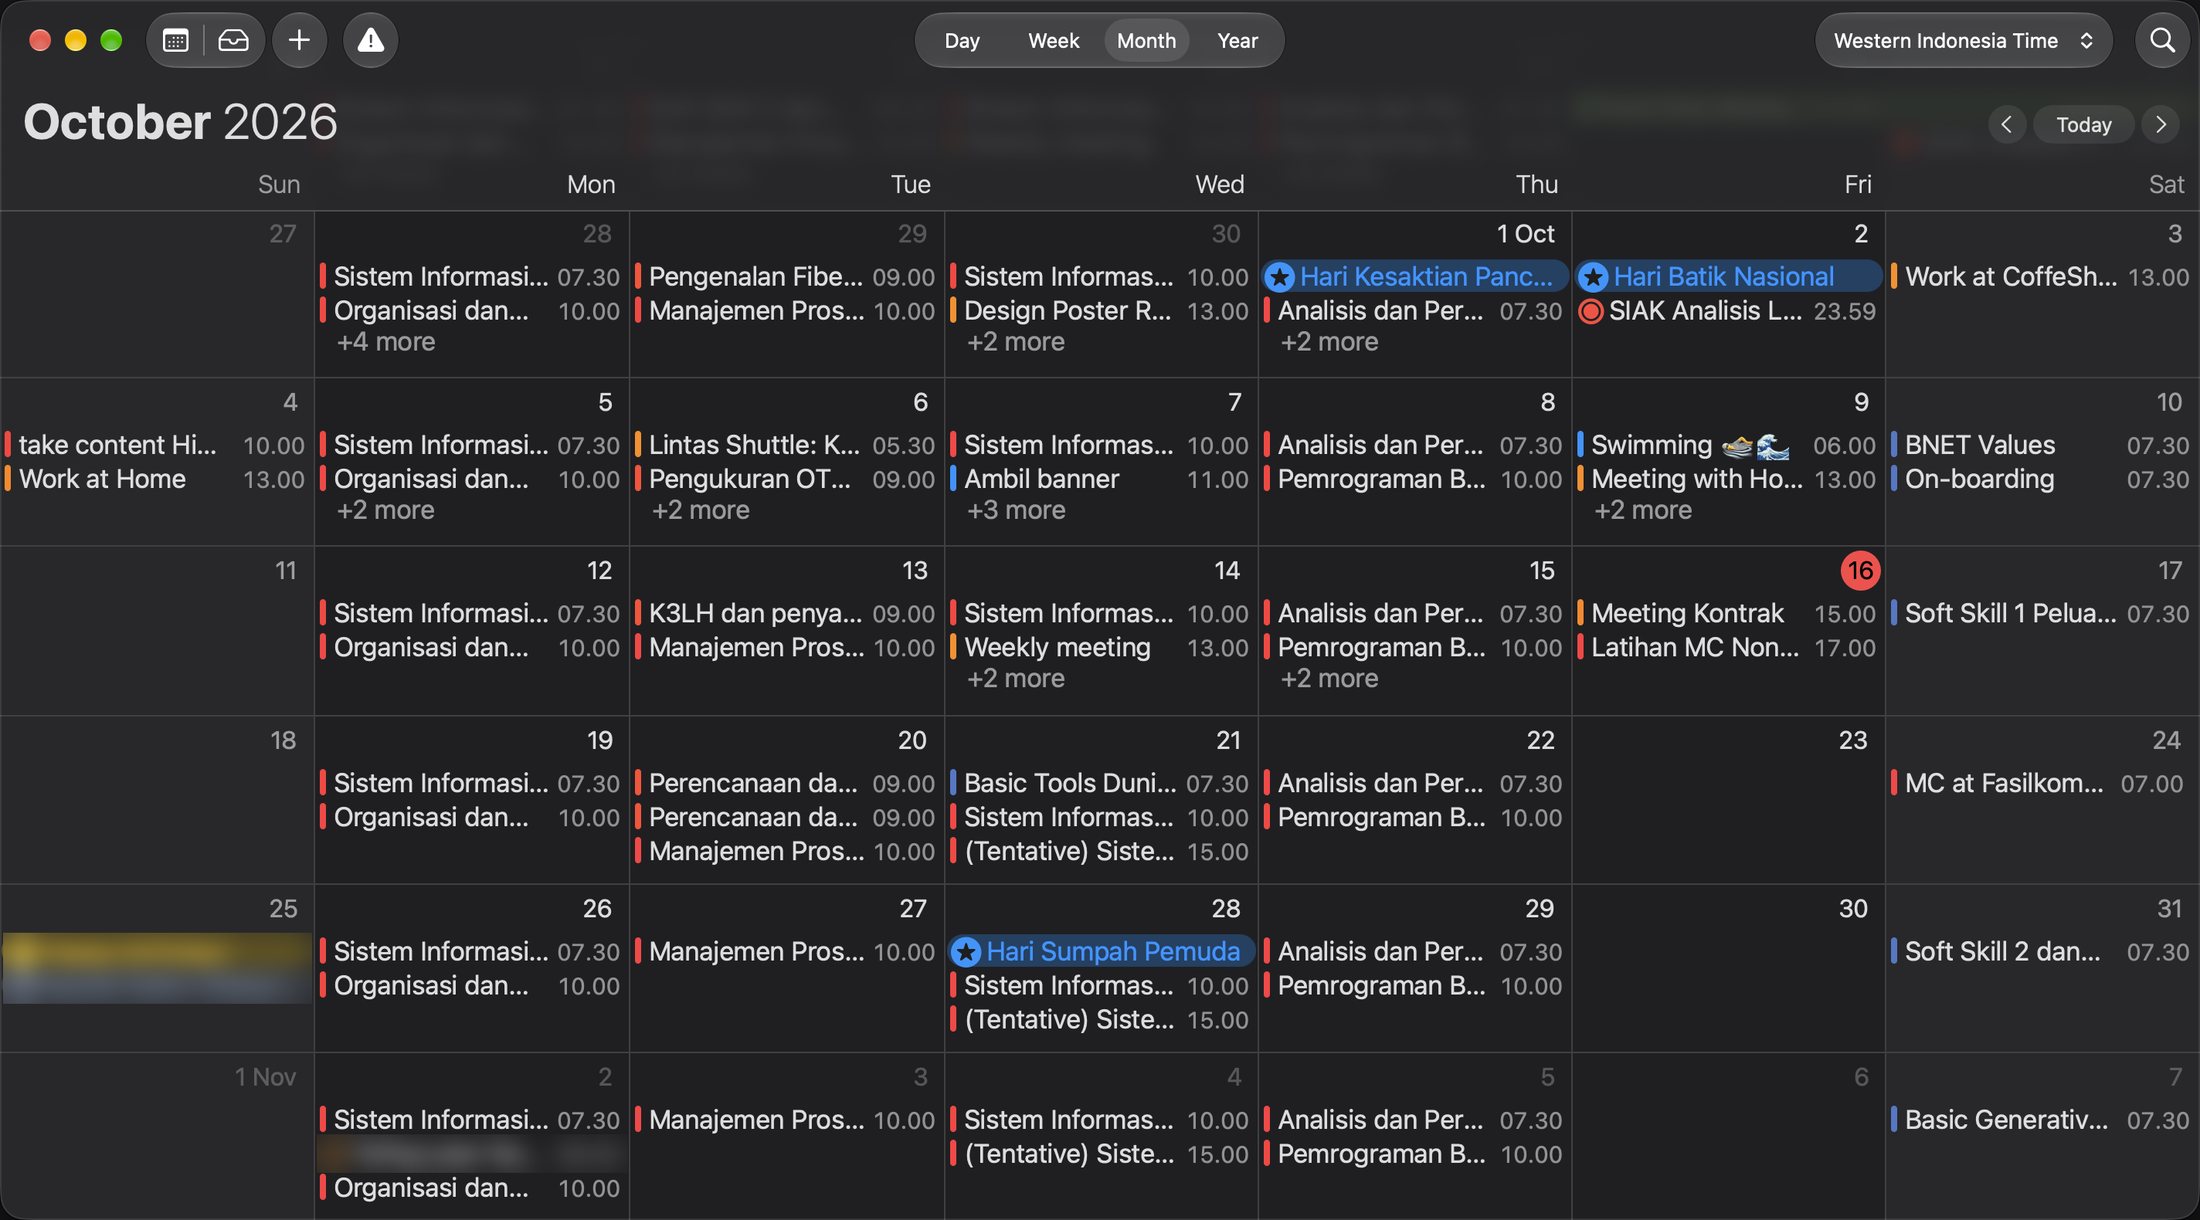Go to next month arrow
This screenshot has width=2200, height=1220.
(x=2160, y=124)
